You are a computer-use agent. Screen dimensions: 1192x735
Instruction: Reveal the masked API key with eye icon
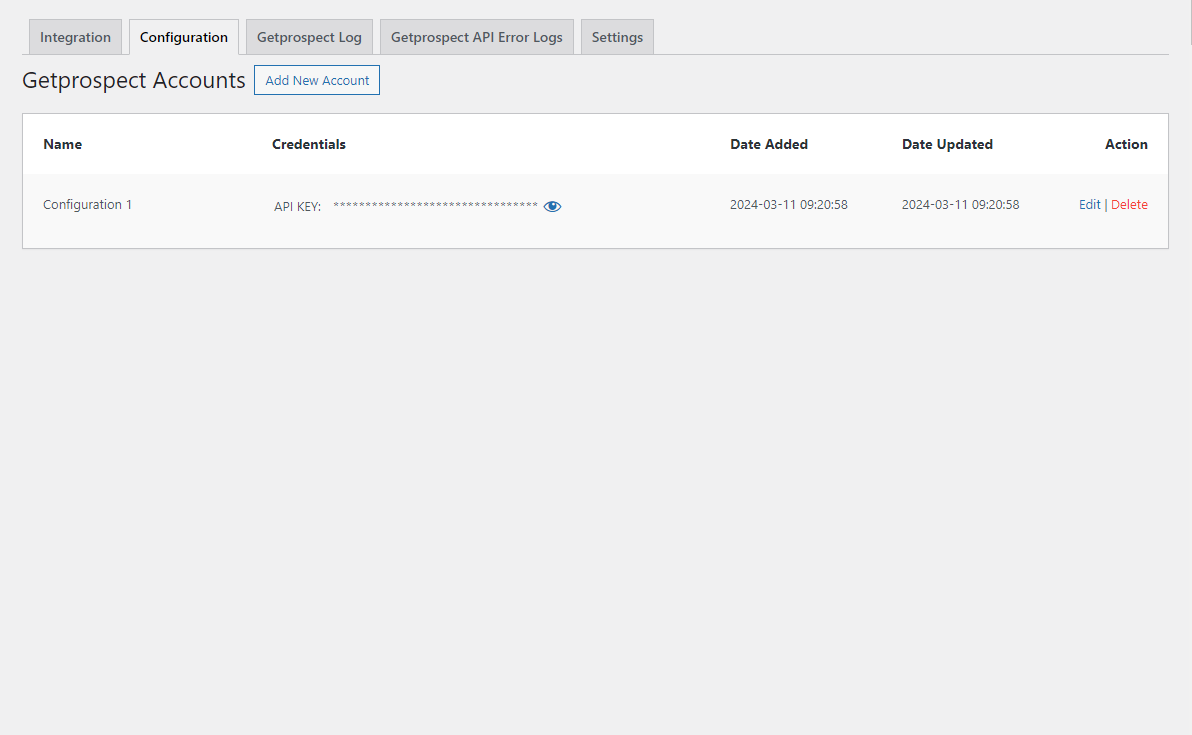click(552, 206)
